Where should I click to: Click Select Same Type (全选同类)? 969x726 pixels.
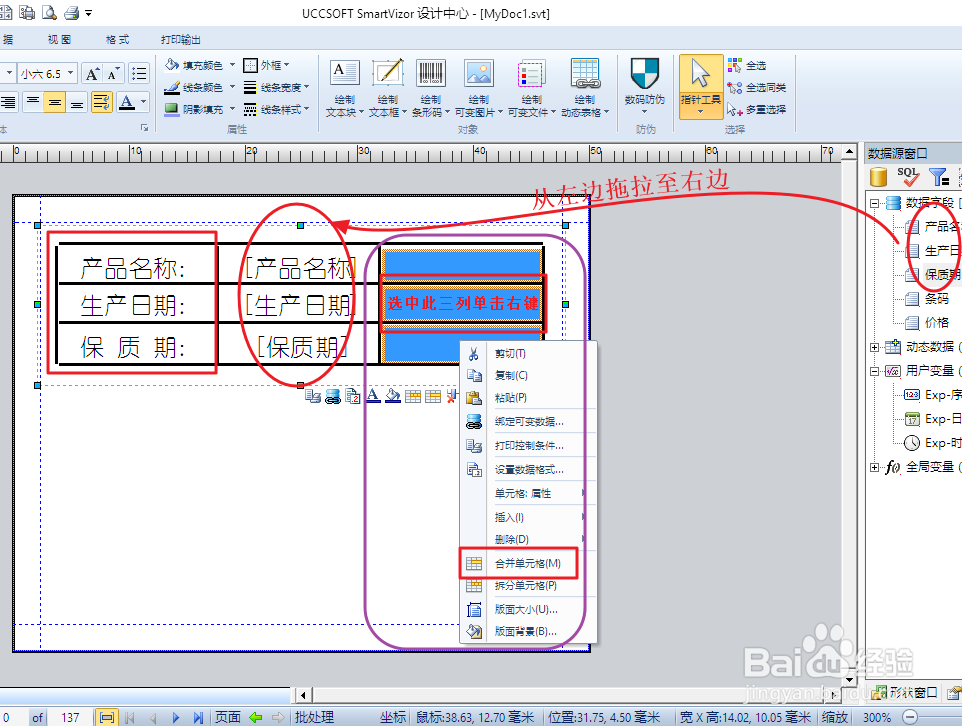[x=756, y=87]
